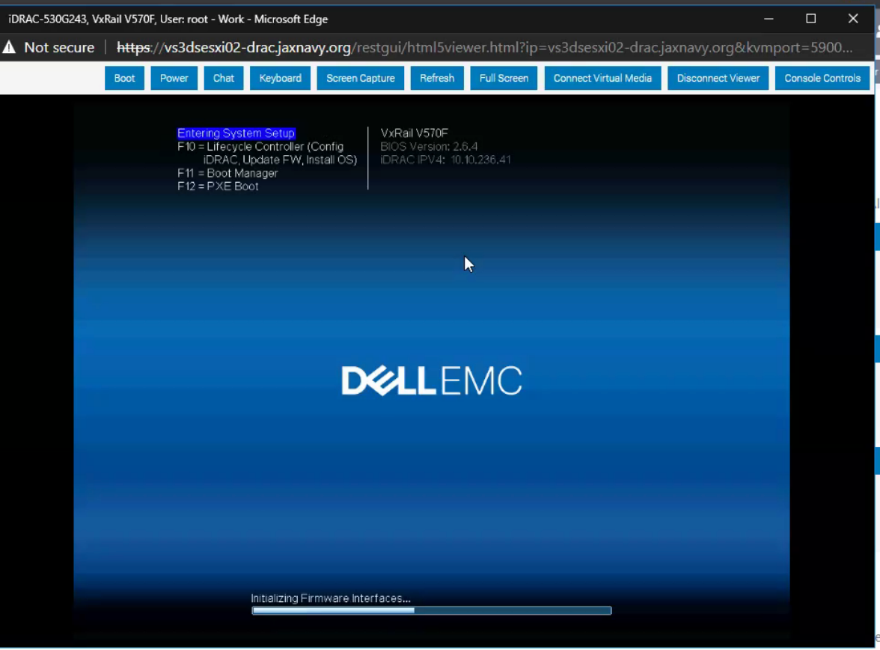Click the Initializing Firmware Interfaces progress bar
Viewport: 880px width, 650px height.
[x=432, y=610]
